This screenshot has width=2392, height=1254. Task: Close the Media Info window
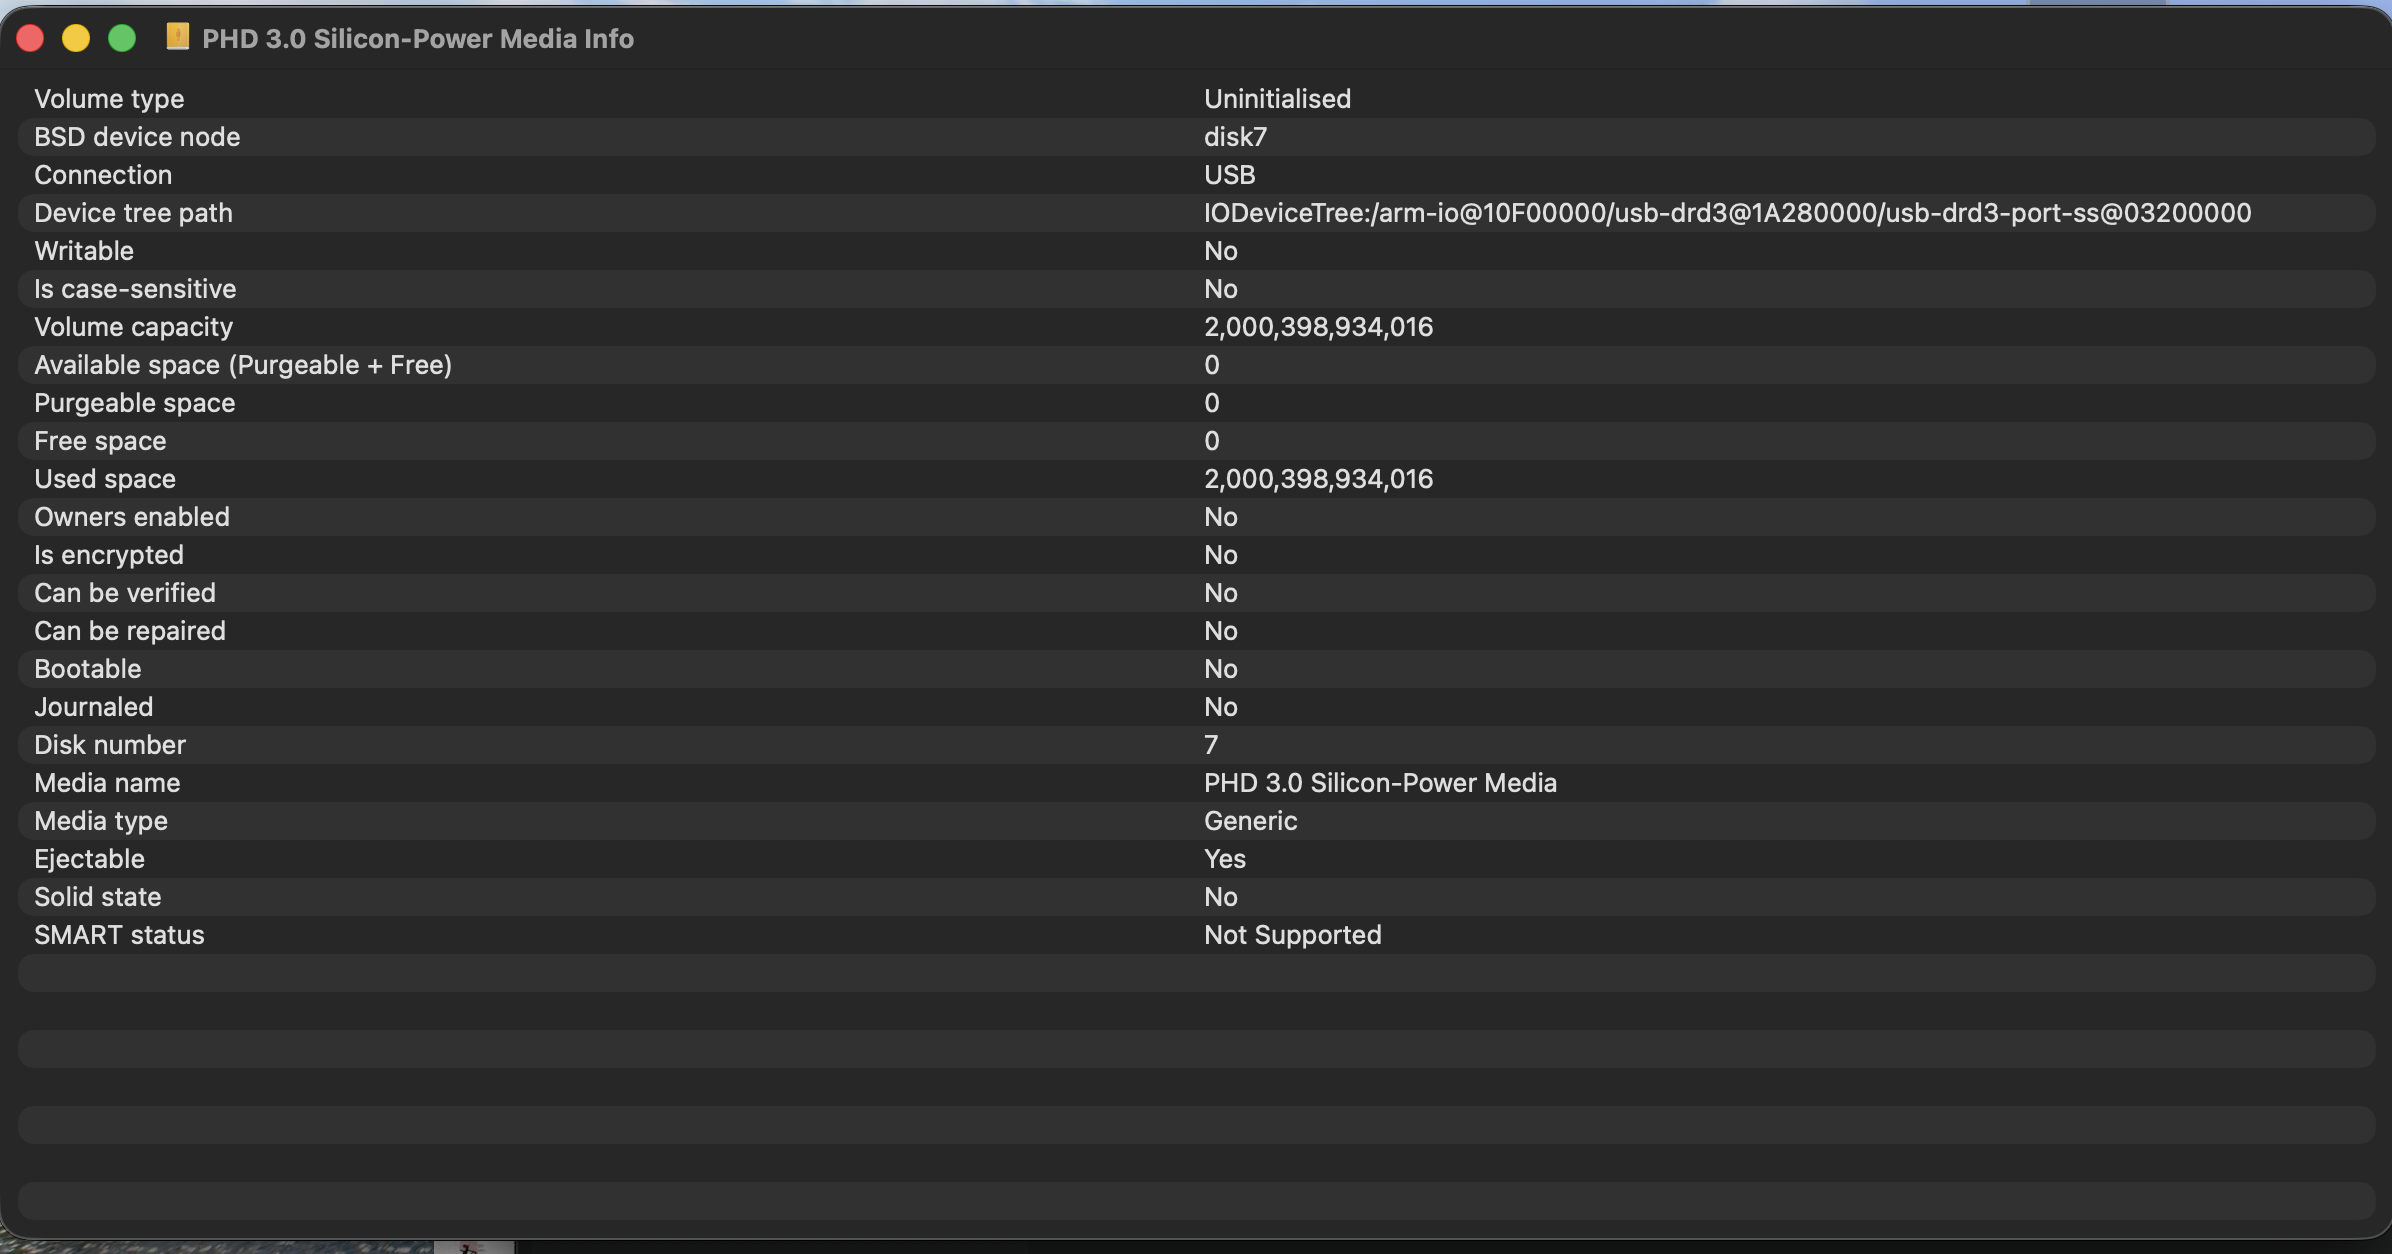[30, 38]
